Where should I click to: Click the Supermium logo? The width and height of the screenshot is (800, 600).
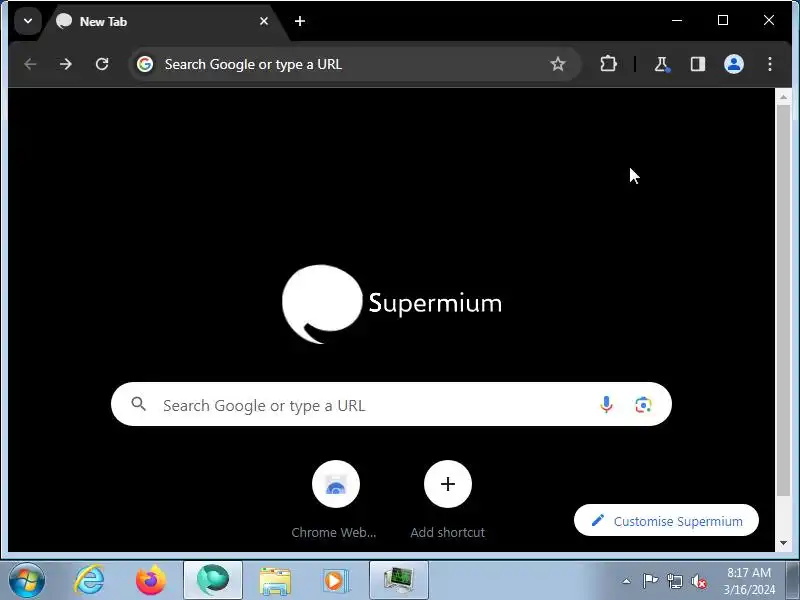coord(392,304)
